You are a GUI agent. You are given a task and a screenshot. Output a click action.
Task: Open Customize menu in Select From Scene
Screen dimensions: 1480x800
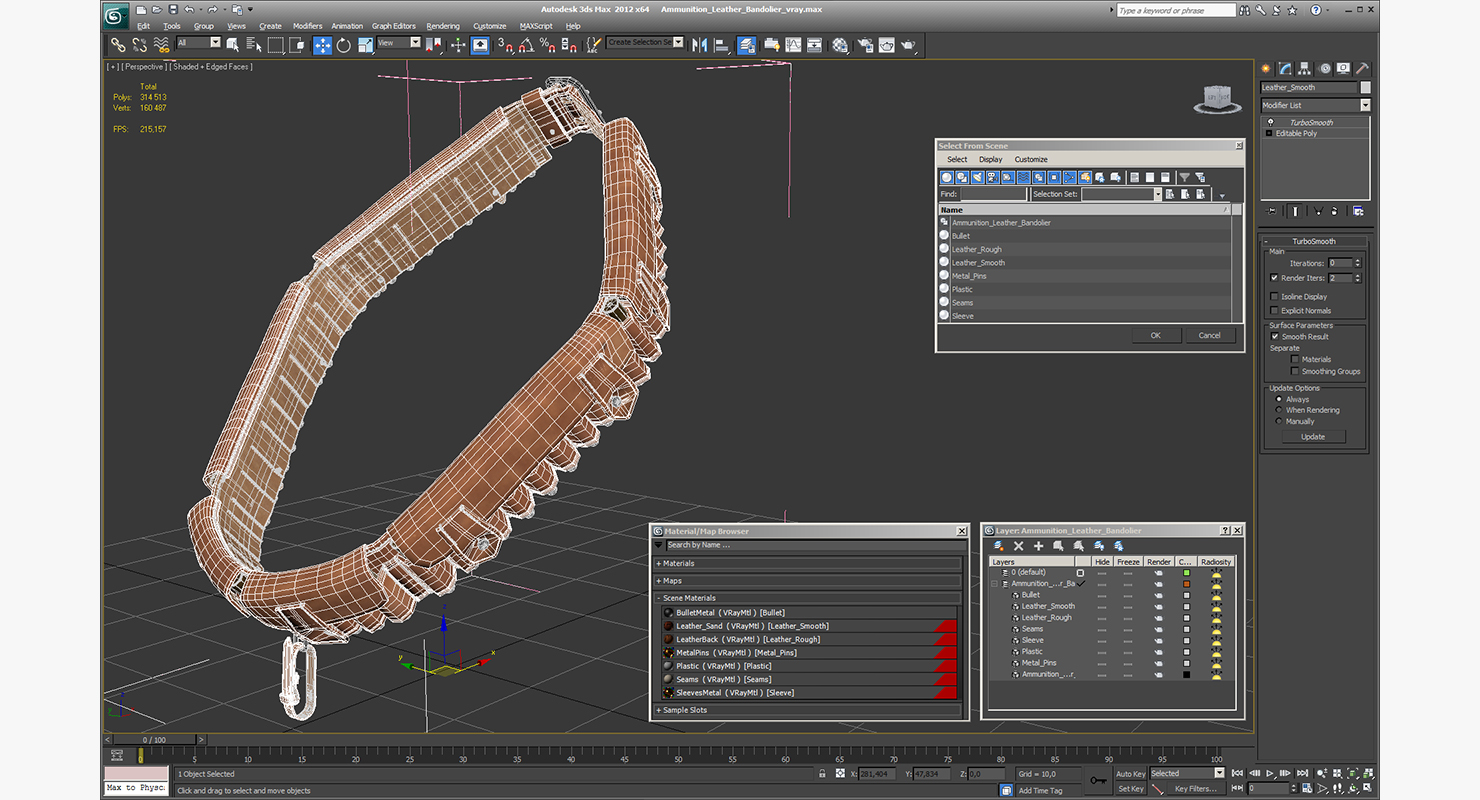tap(1031, 159)
